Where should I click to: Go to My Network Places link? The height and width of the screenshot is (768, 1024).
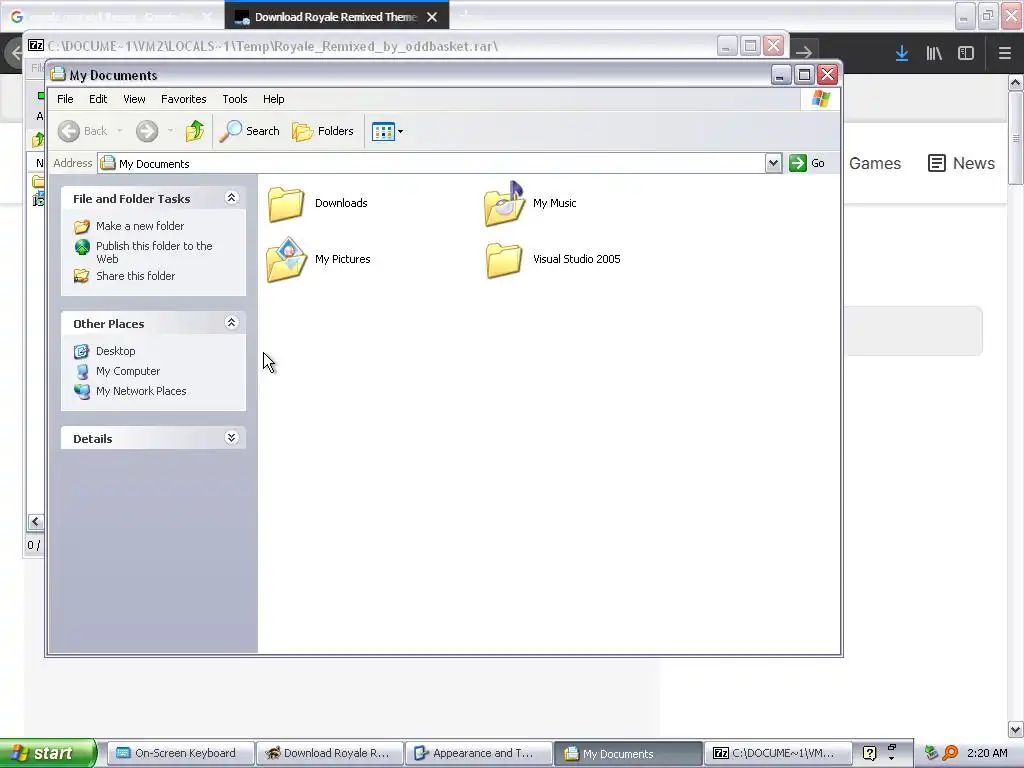click(141, 391)
